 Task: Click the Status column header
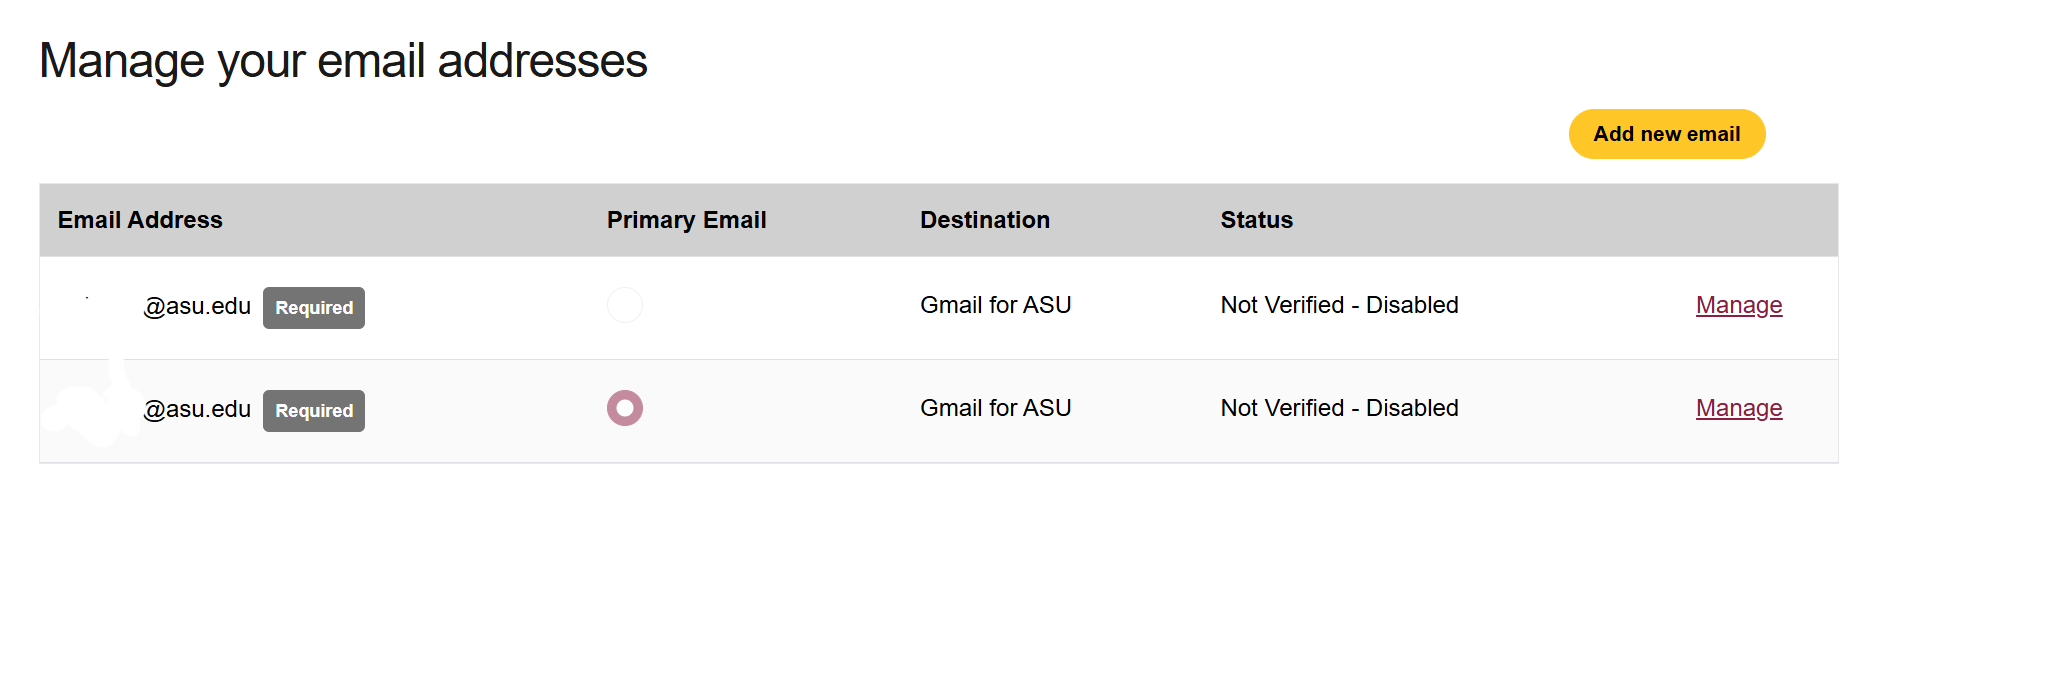pyautogui.click(x=1256, y=220)
